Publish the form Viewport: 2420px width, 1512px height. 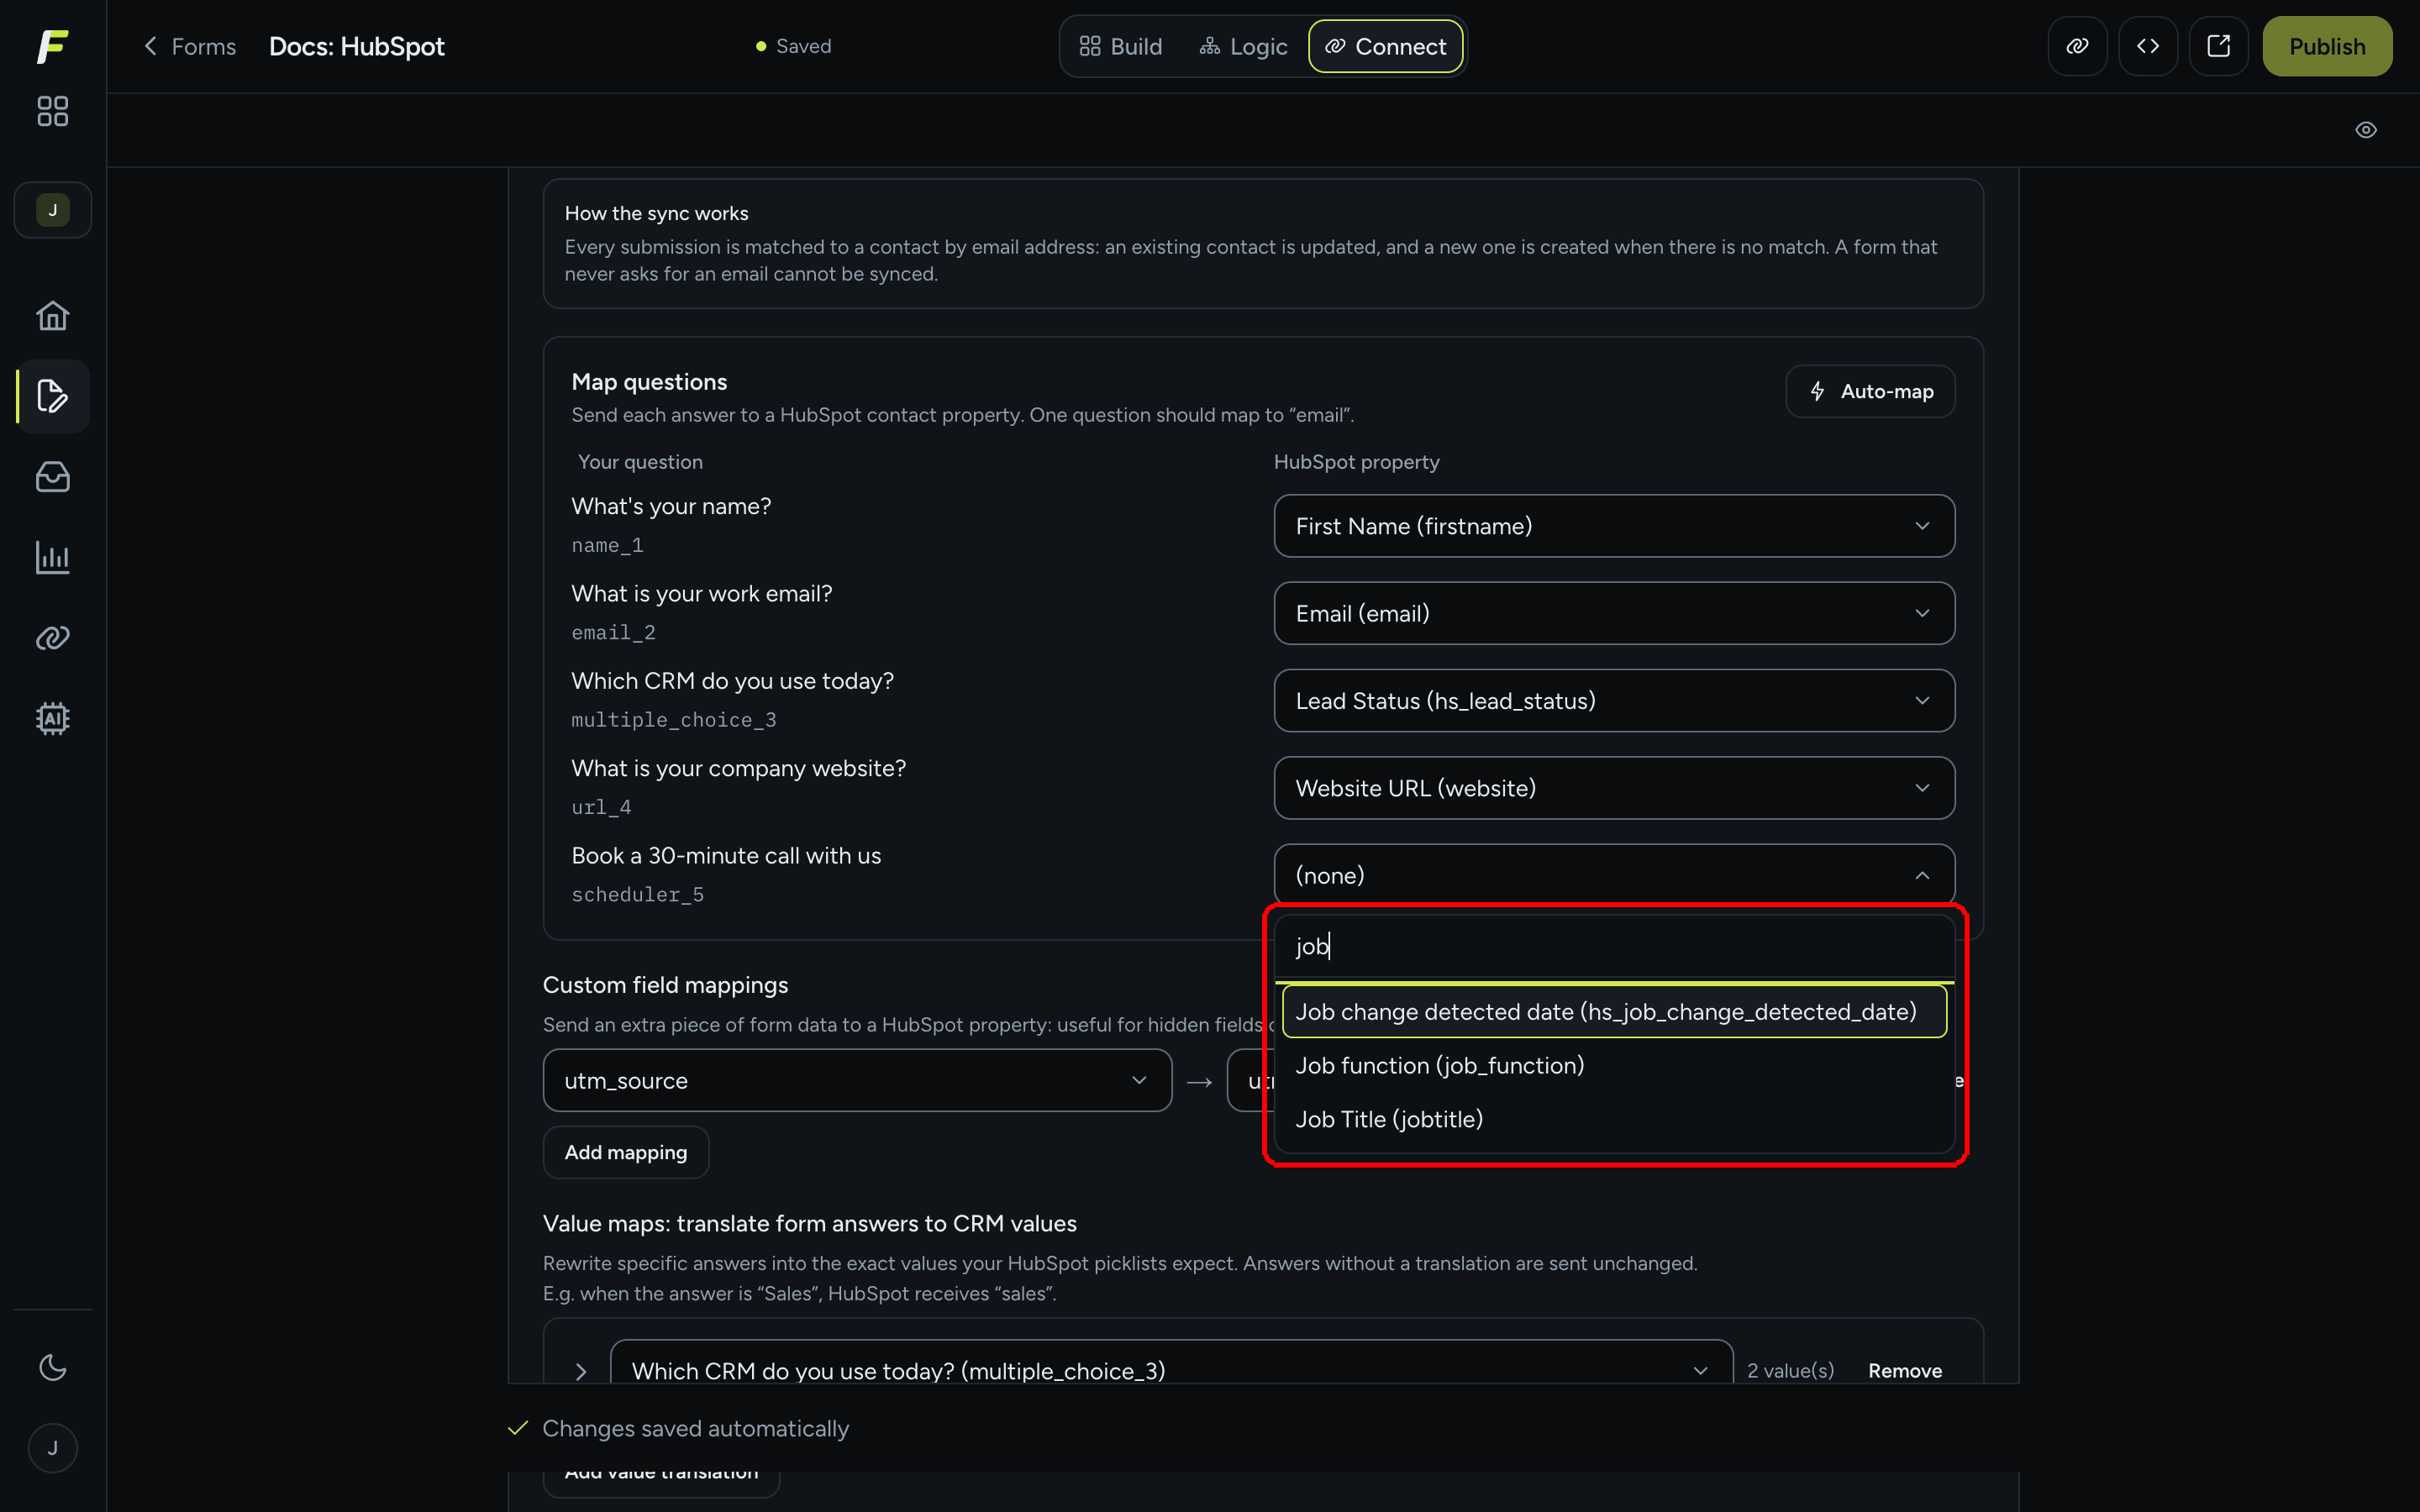(x=2327, y=46)
